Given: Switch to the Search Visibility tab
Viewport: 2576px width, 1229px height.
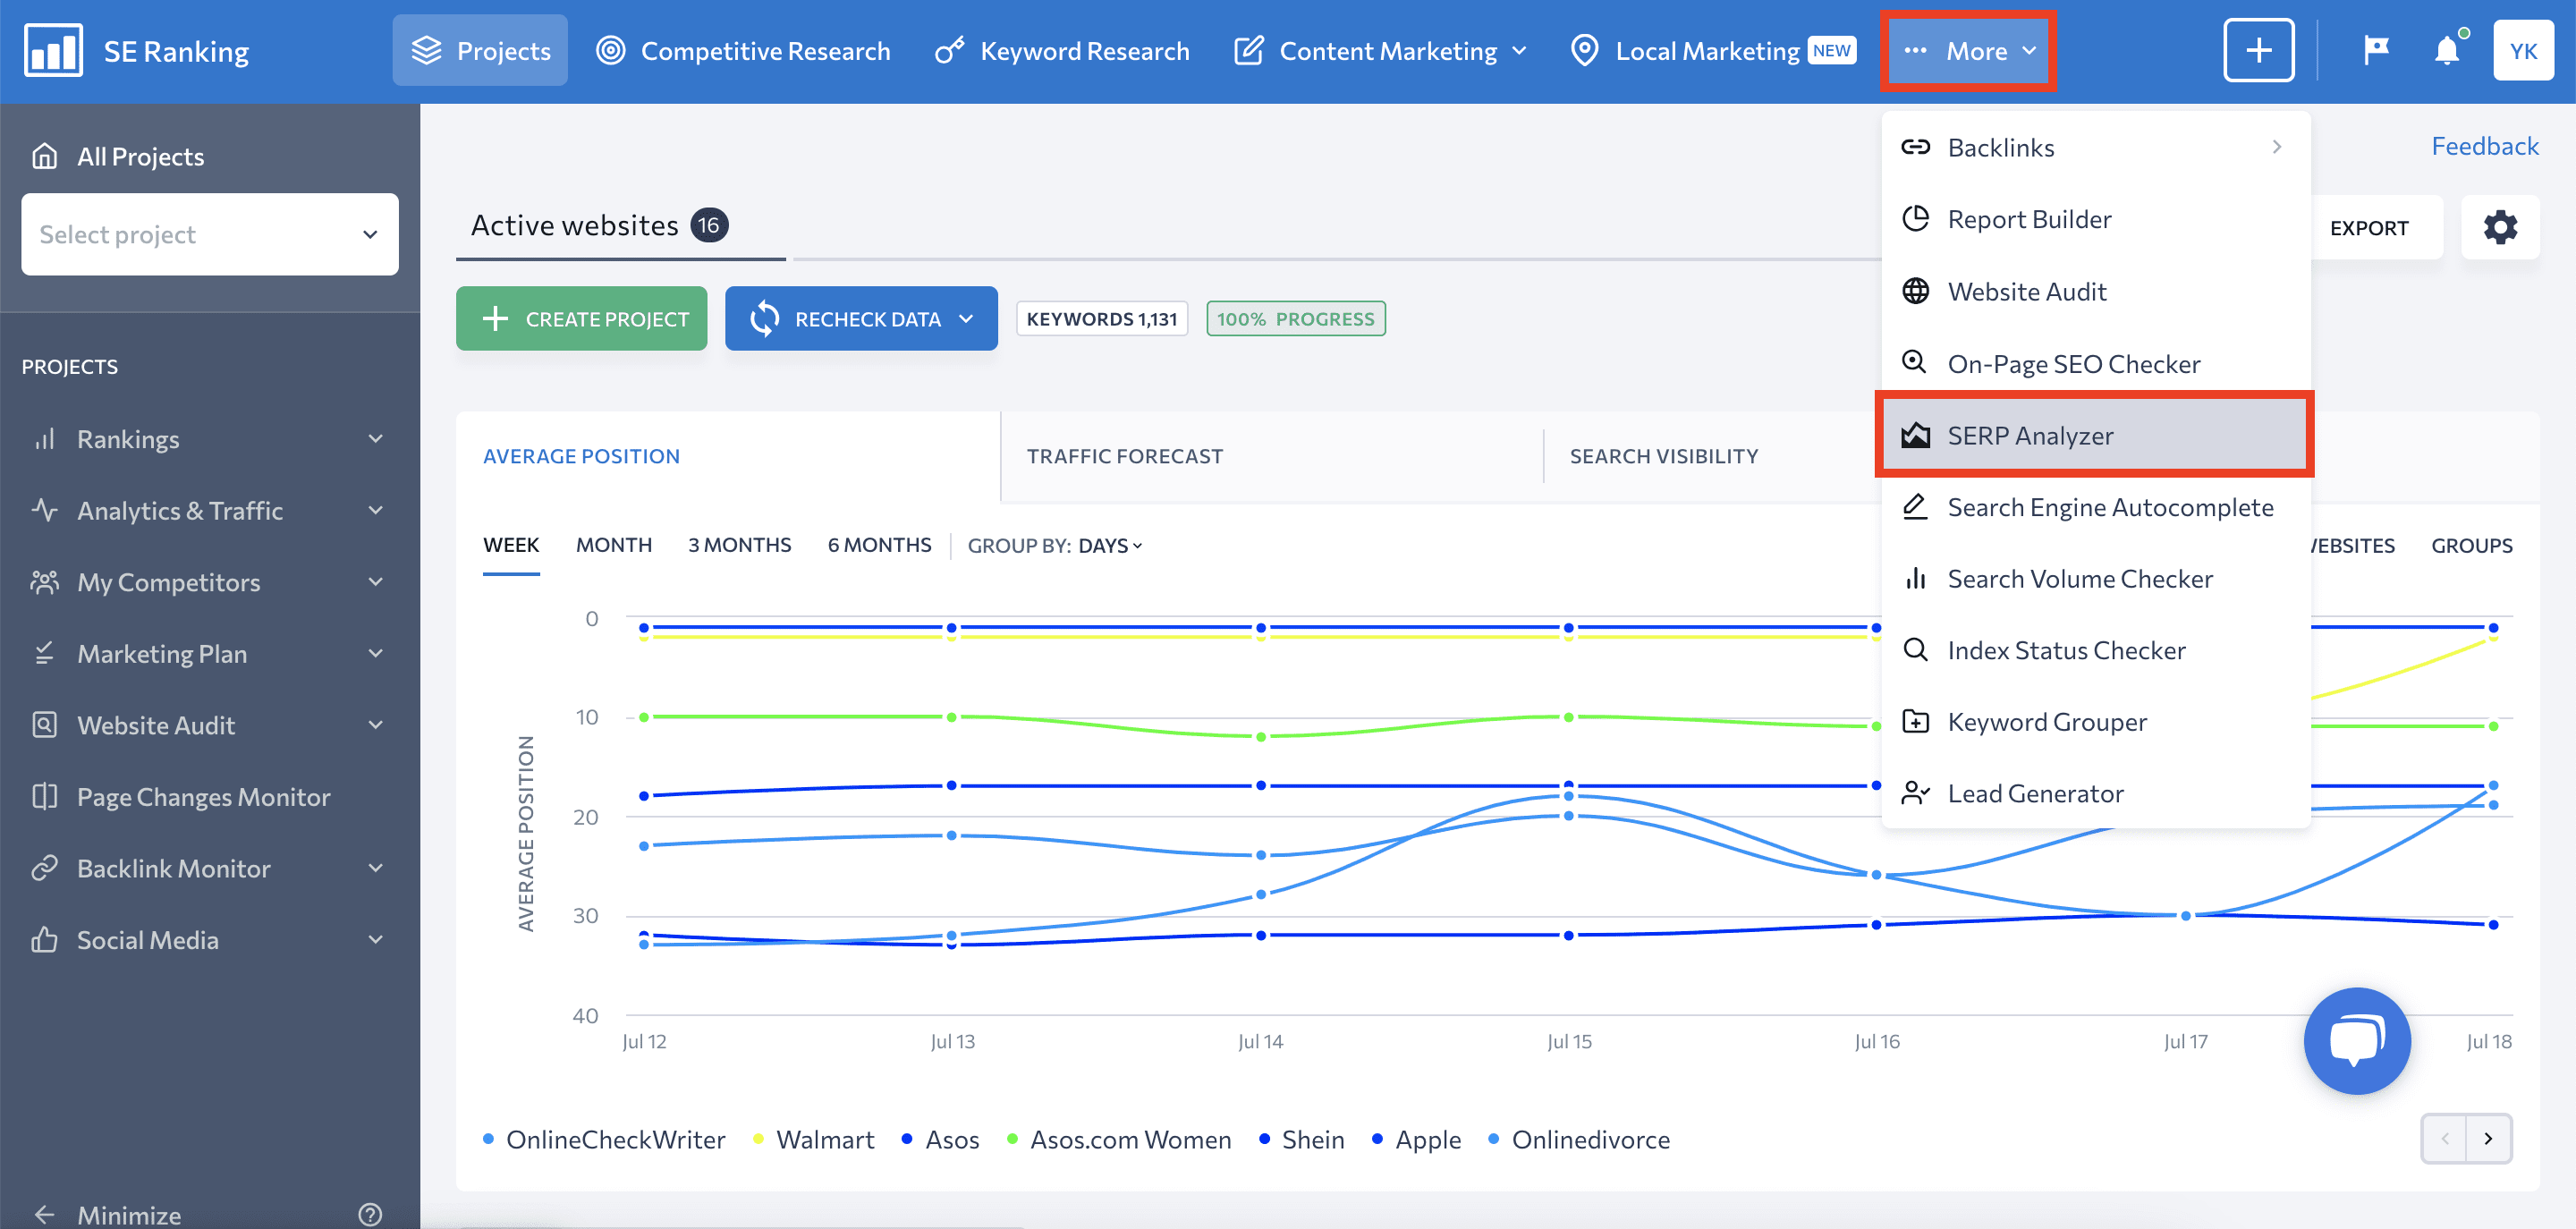Looking at the screenshot, I should click(x=1663, y=457).
